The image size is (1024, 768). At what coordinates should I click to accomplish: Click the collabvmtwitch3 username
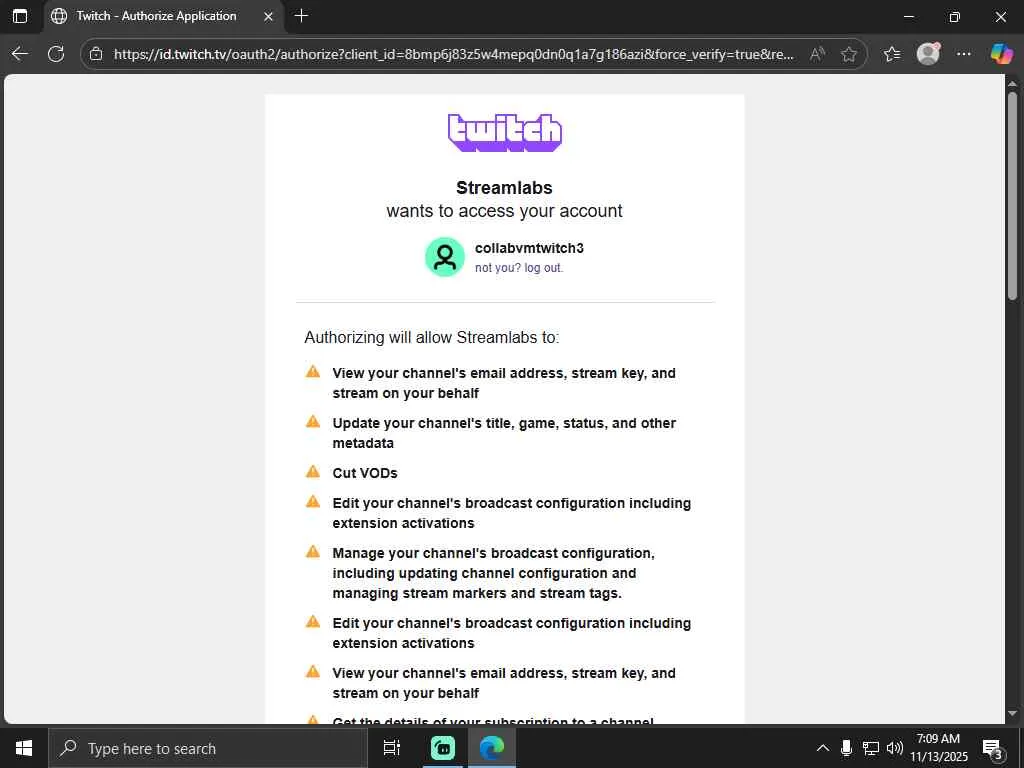point(530,248)
